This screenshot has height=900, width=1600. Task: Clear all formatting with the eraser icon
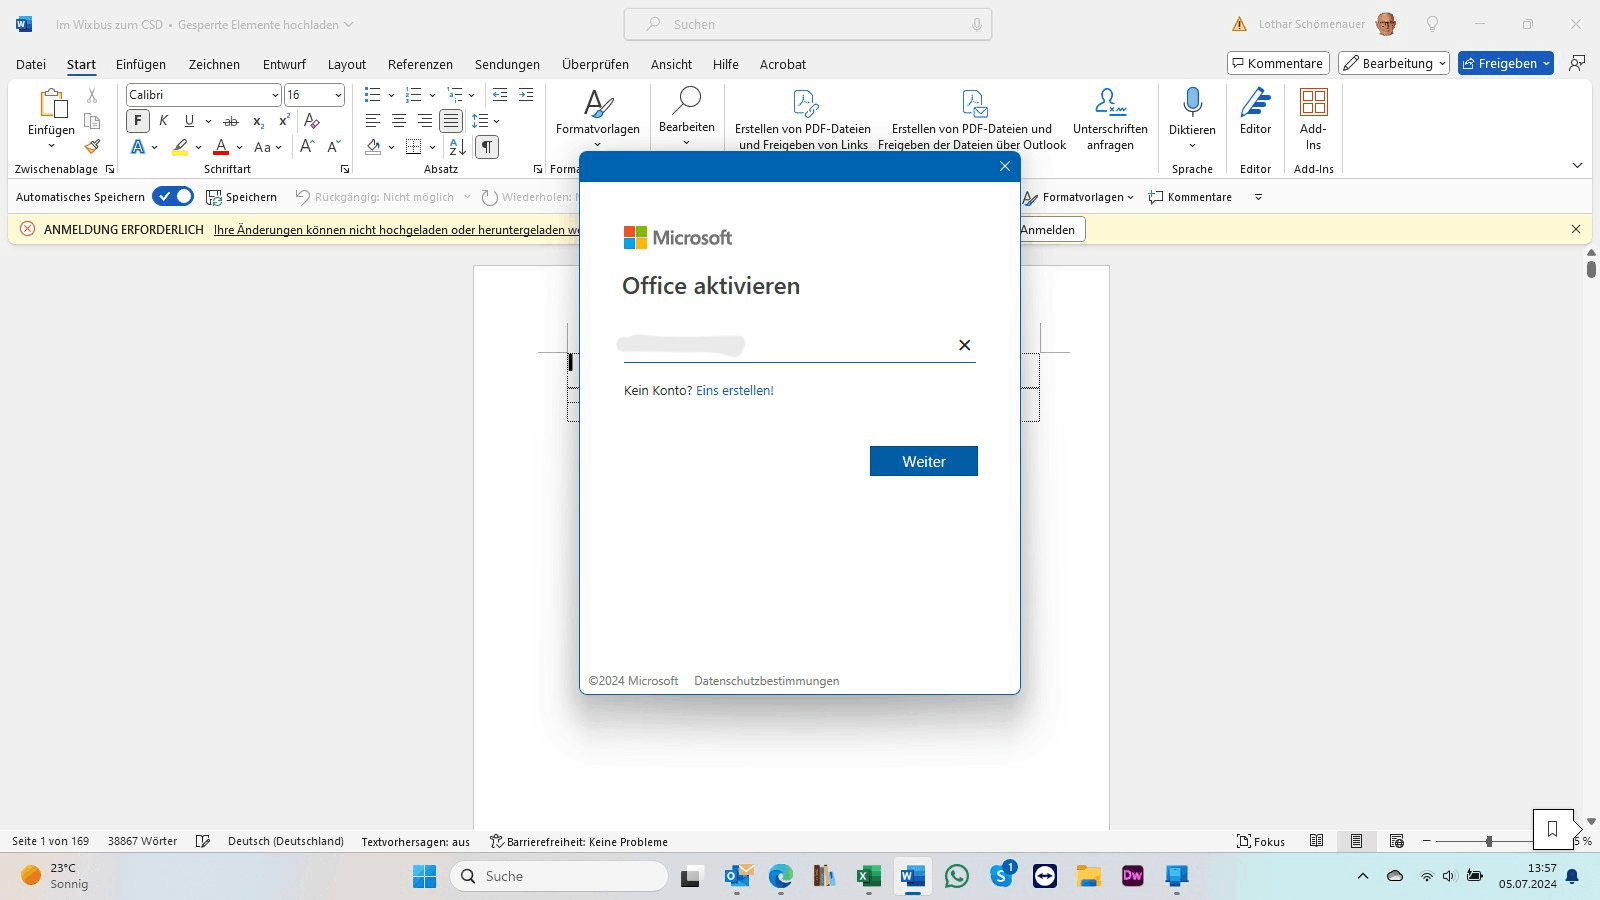click(312, 121)
